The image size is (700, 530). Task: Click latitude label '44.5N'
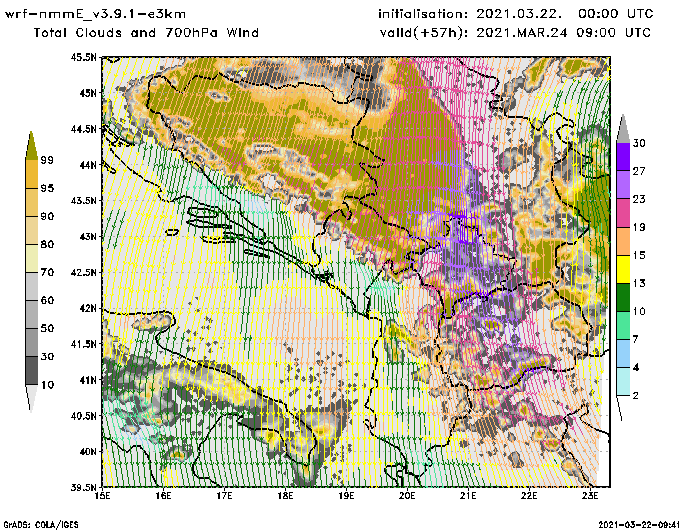point(83,129)
